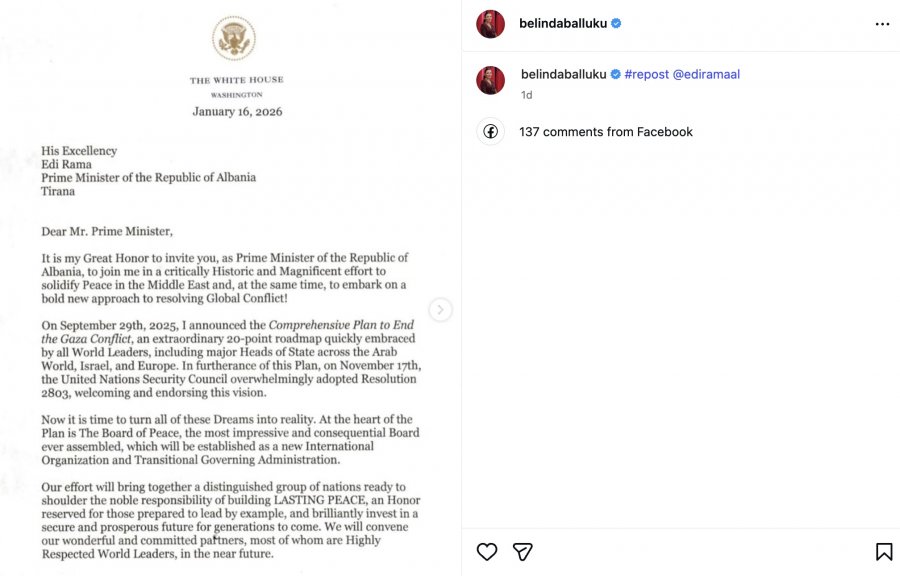
Task: Save post with the bookmark icon
Action: click(884, 551)
